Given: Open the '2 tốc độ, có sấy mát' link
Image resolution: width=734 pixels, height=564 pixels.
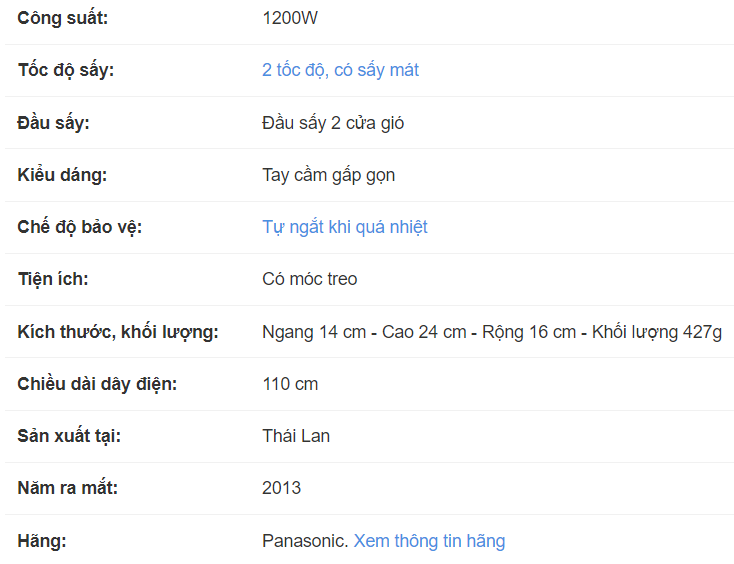Looking at the screenshot, I should coord(340,70).
